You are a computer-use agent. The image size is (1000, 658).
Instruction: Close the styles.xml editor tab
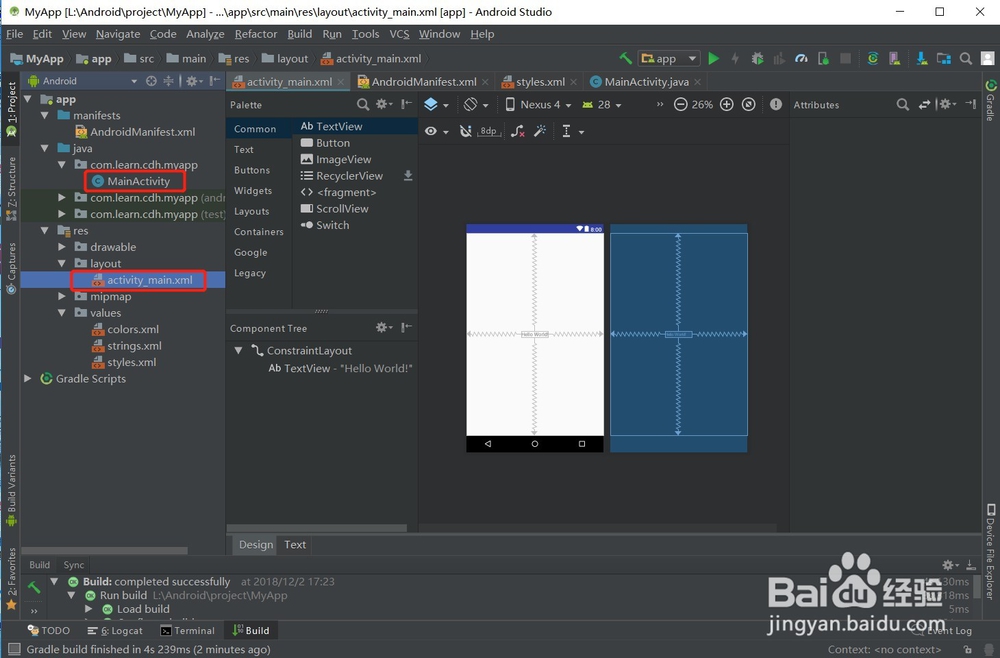573,82
